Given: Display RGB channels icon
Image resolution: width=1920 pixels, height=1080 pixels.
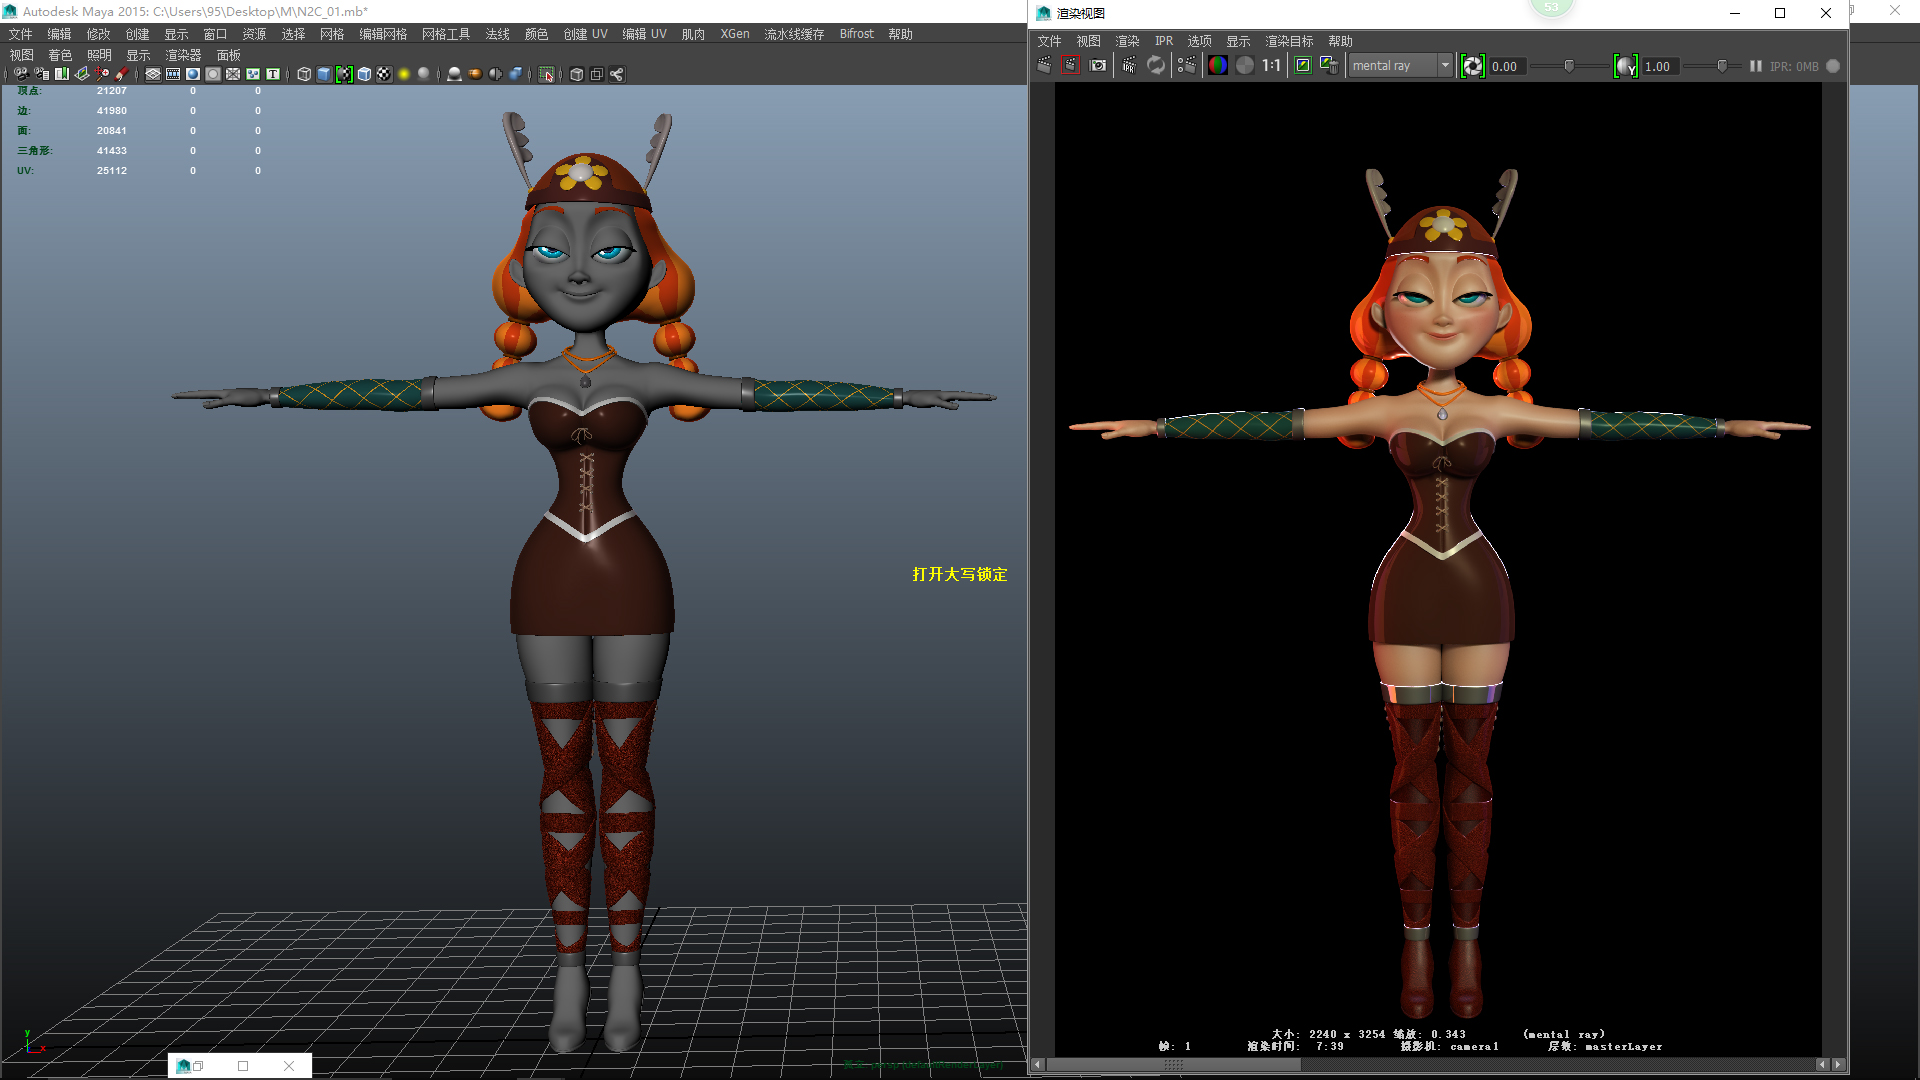Looking at the screenshot, I should point(1218,66).
